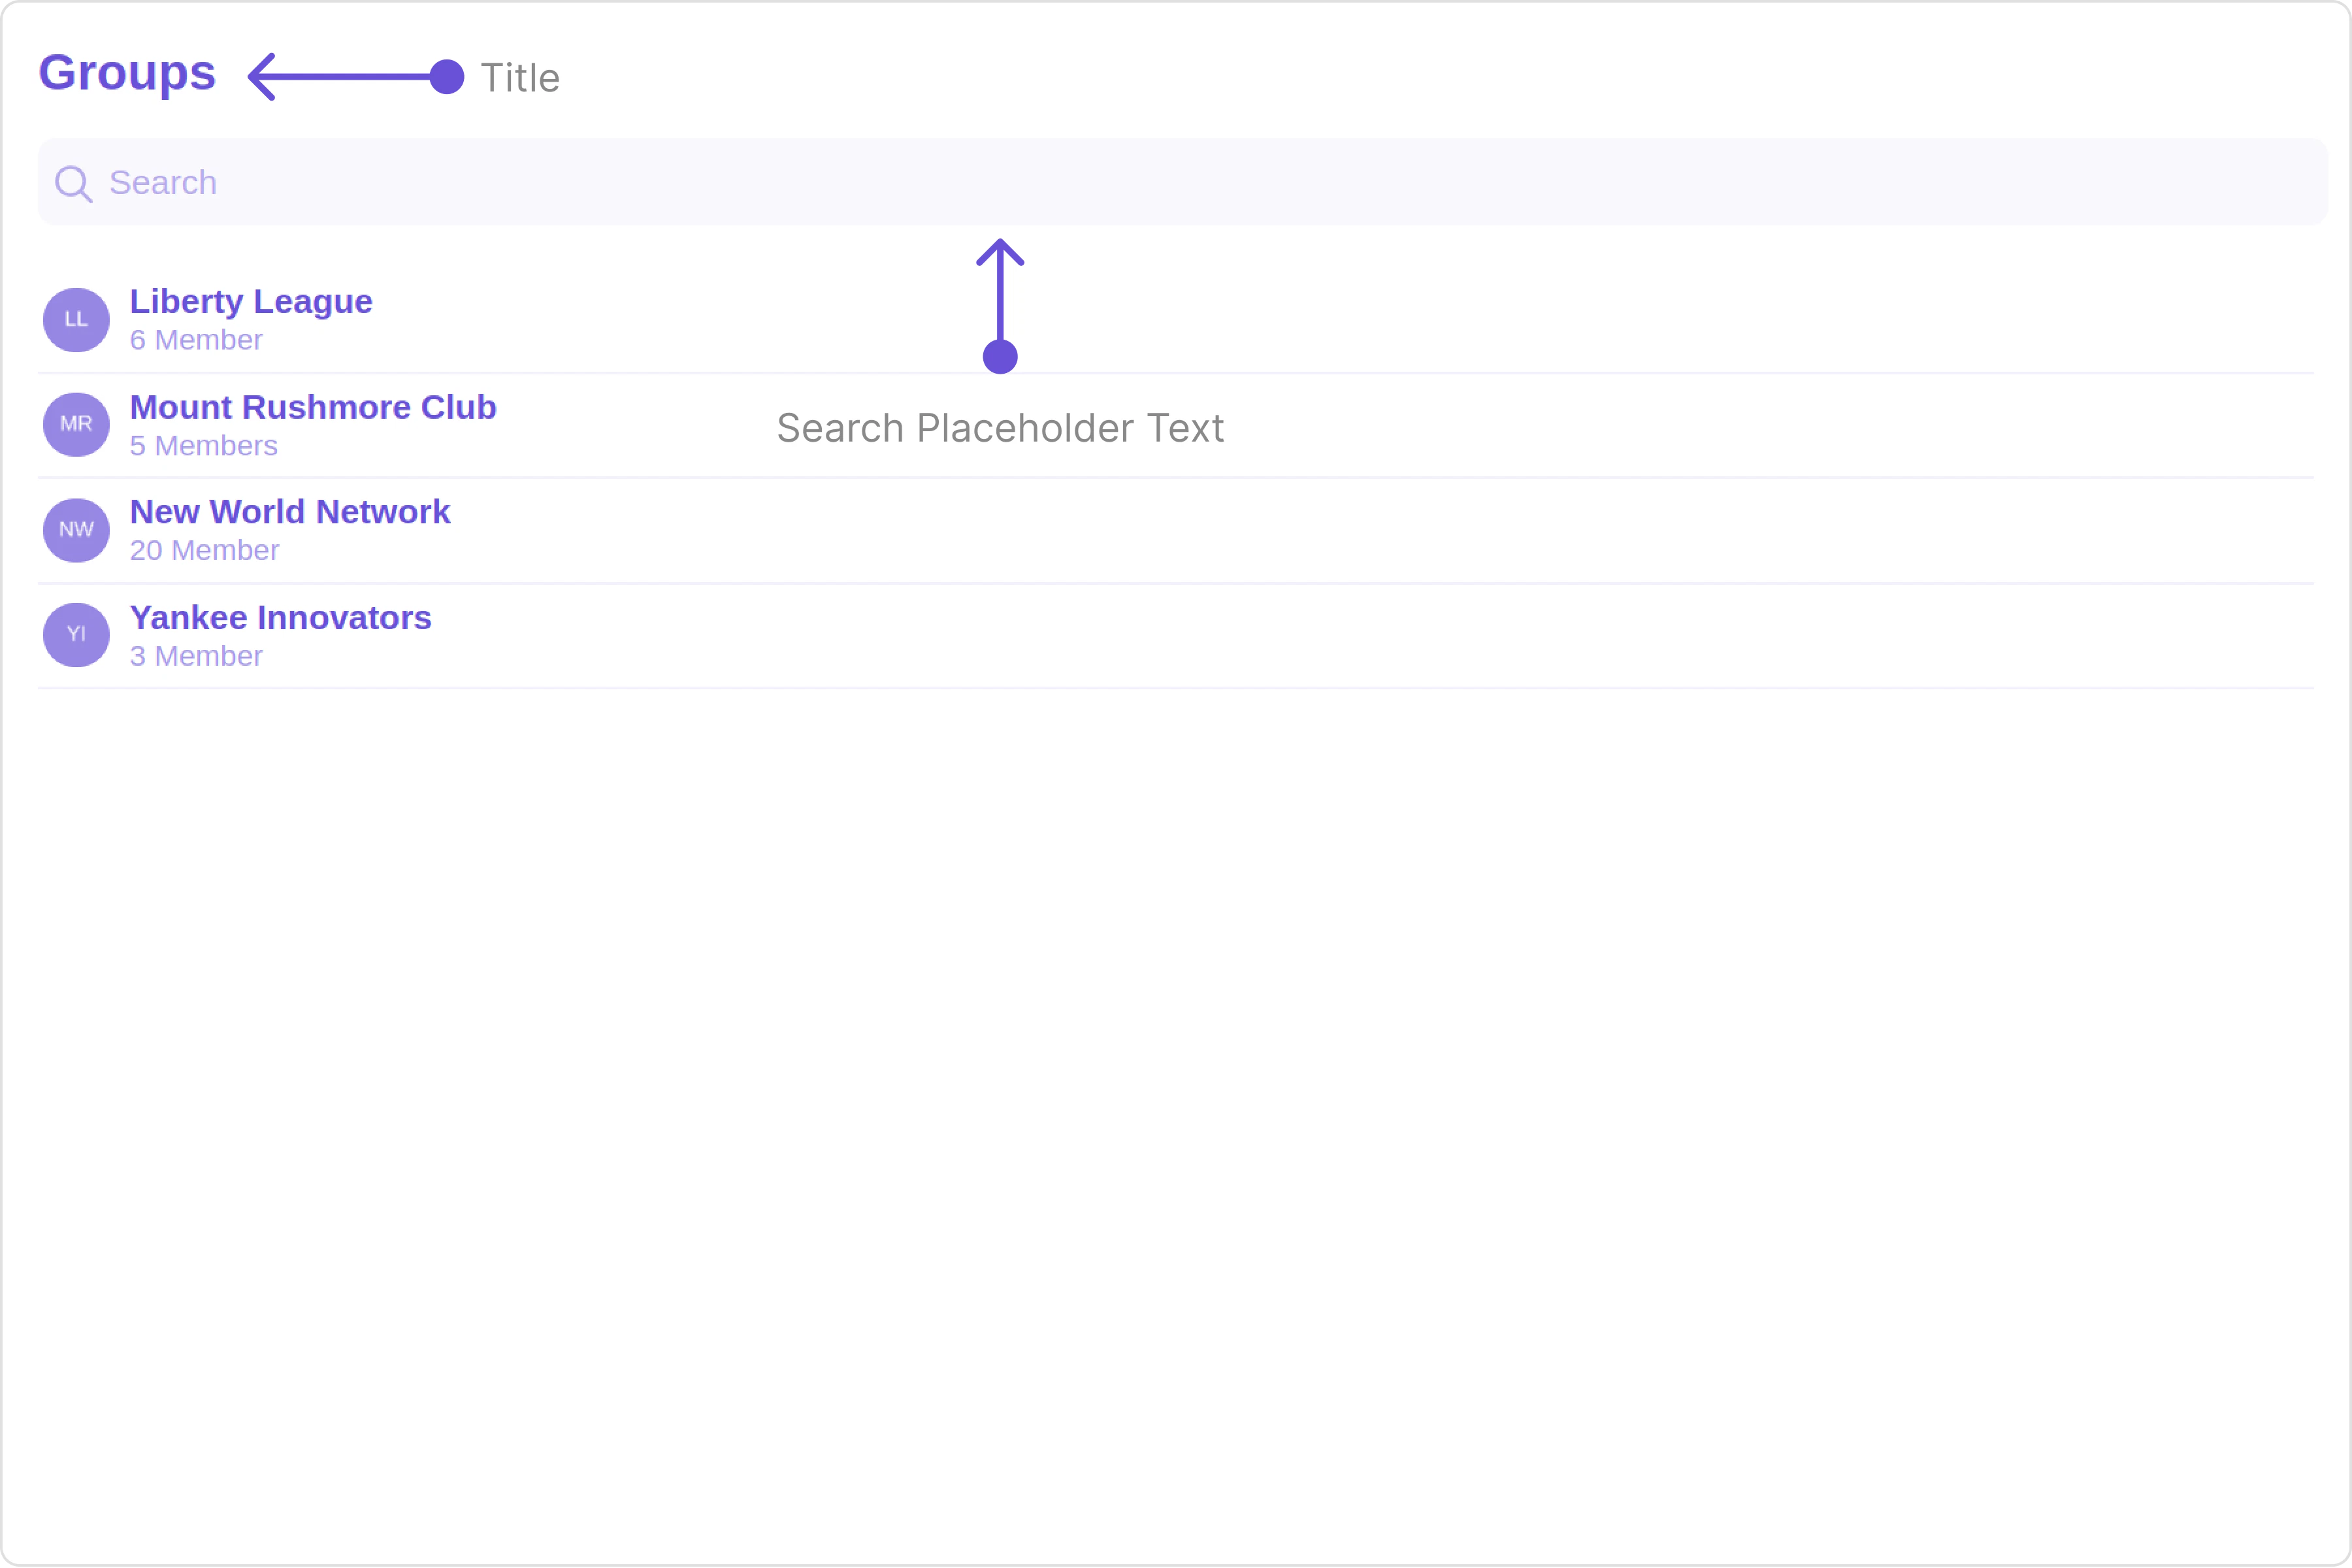Click the Mount Rushmore Club MR avatar
Image resolution: width=2352 pixels, height=1568 pixels.
tap(76, 424)
